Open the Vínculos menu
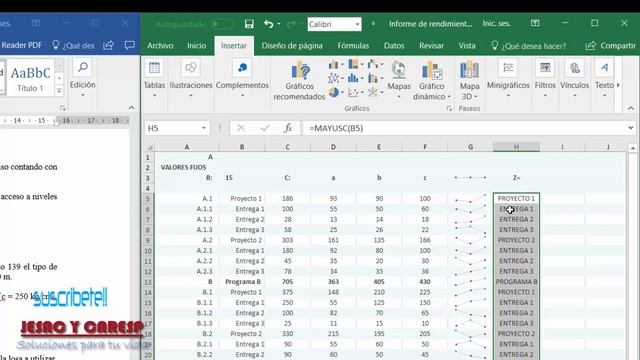 [x=574, y=79]
